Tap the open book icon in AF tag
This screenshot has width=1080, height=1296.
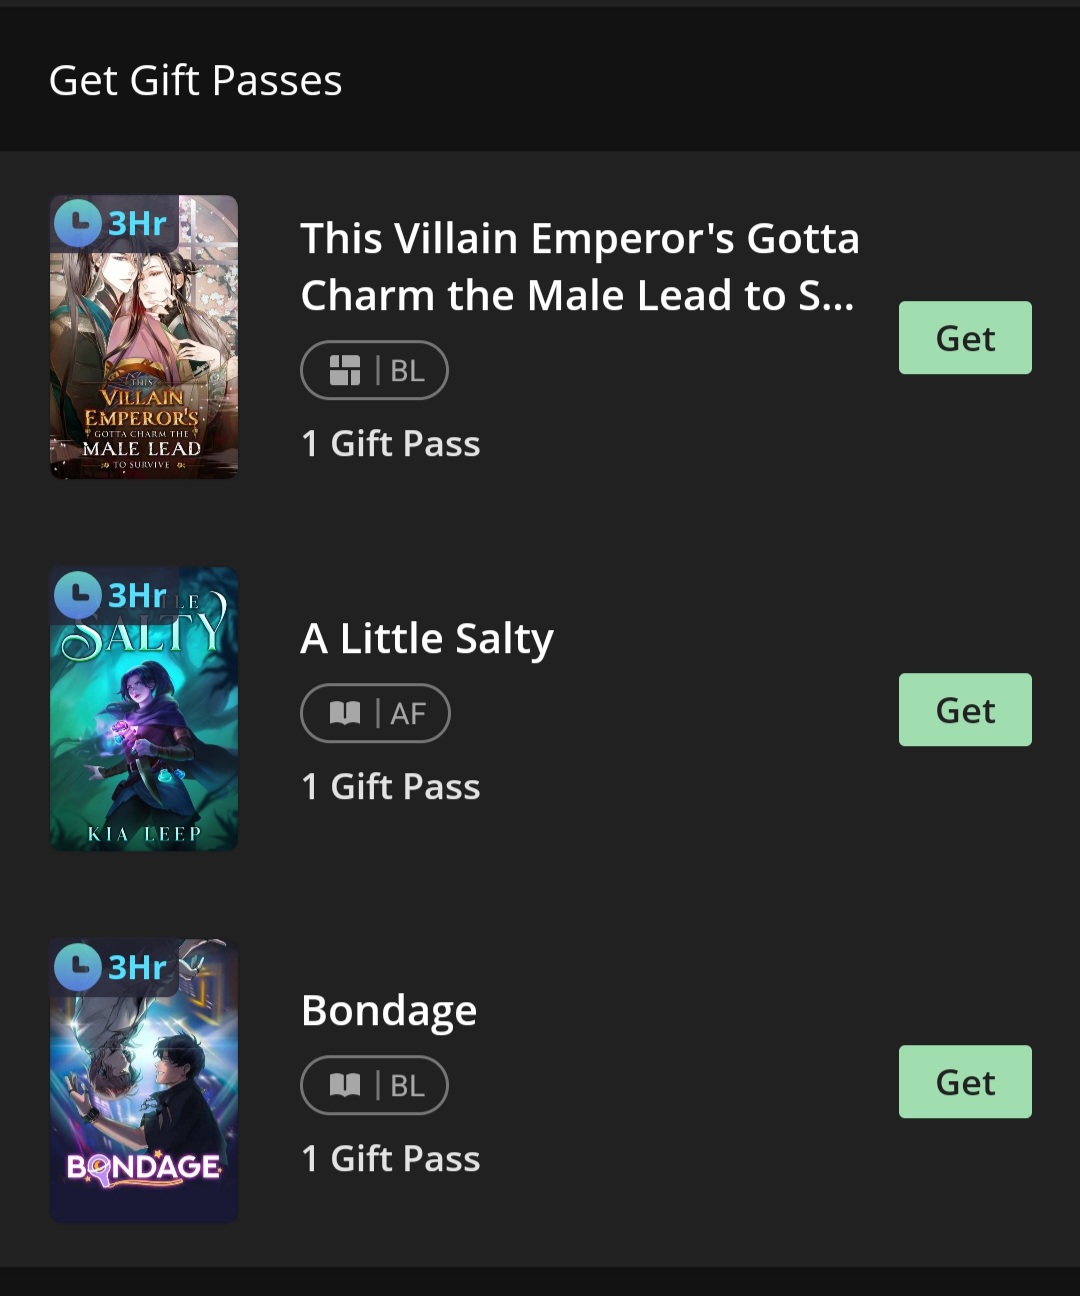point(345,713)
